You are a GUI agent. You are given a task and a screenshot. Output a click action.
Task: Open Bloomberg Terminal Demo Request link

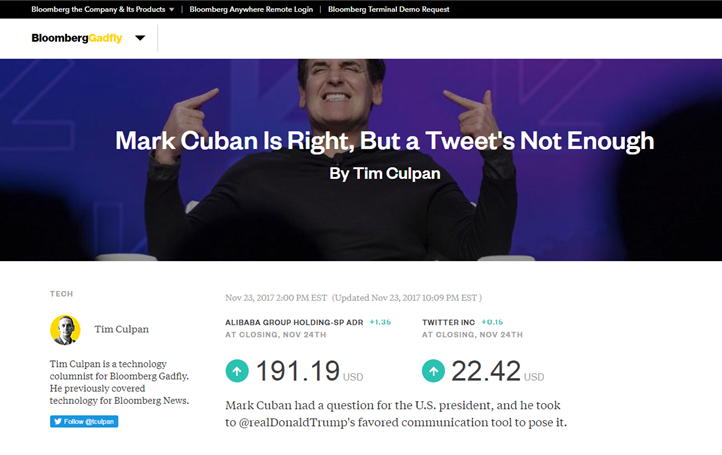click(388, 9)
